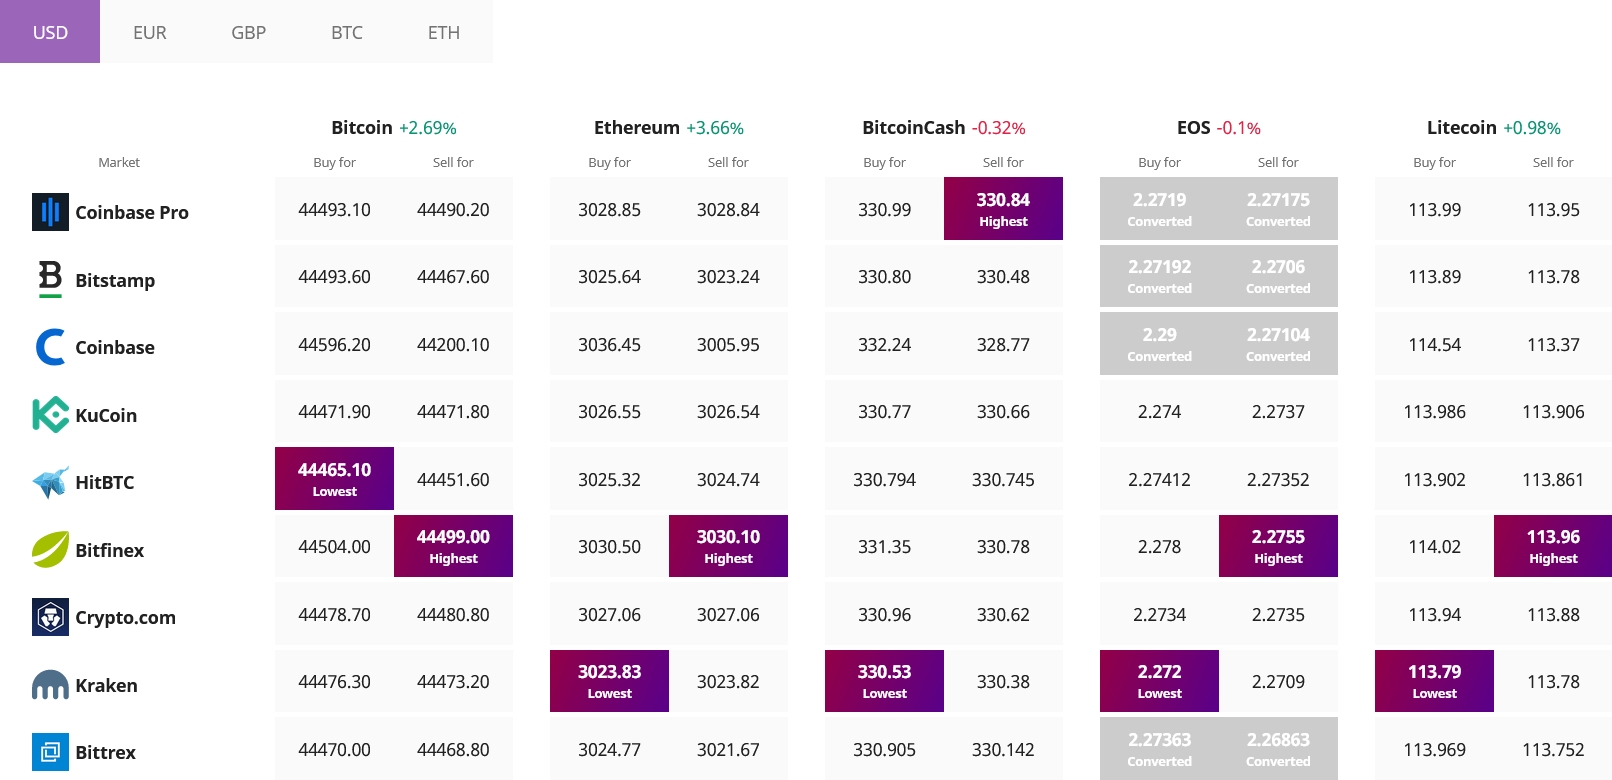The height and width of the screenshot is (780, 1612).
Task: Click the HitBTC logo icon
Action: pos(50,482)
